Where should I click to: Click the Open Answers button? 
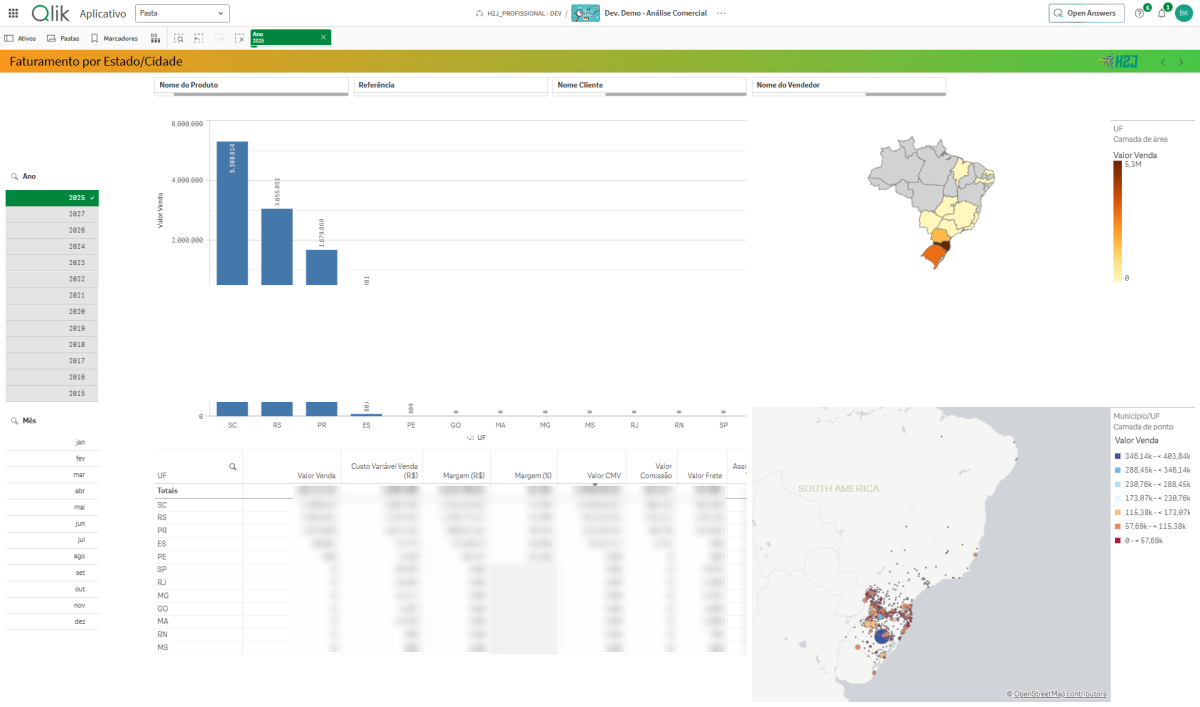pyautogui.click(x=1086, y=13)
